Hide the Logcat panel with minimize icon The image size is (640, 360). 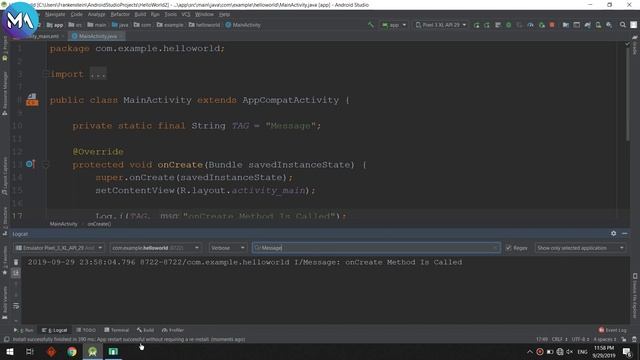coord(624,233)
